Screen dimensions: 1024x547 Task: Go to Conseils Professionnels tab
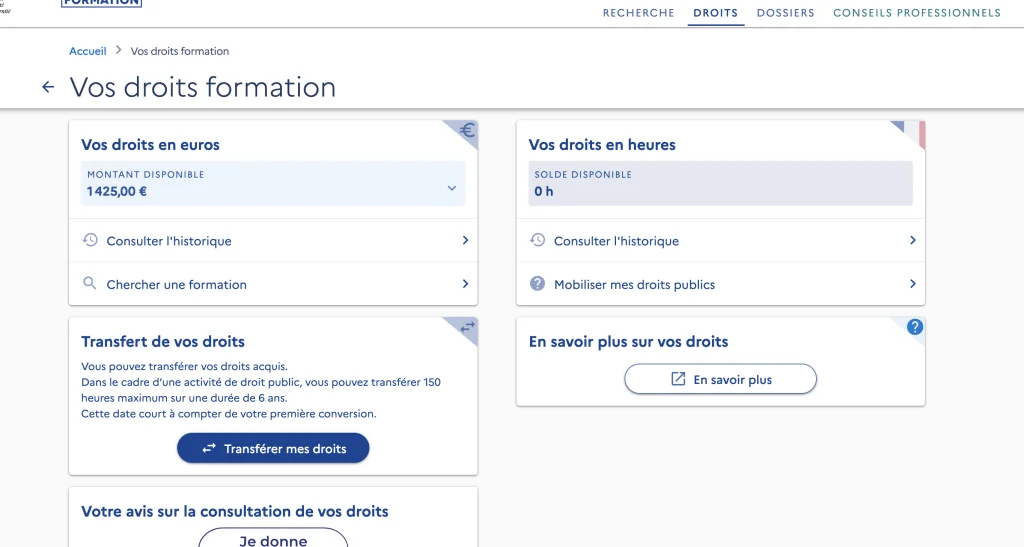[916, 13]
